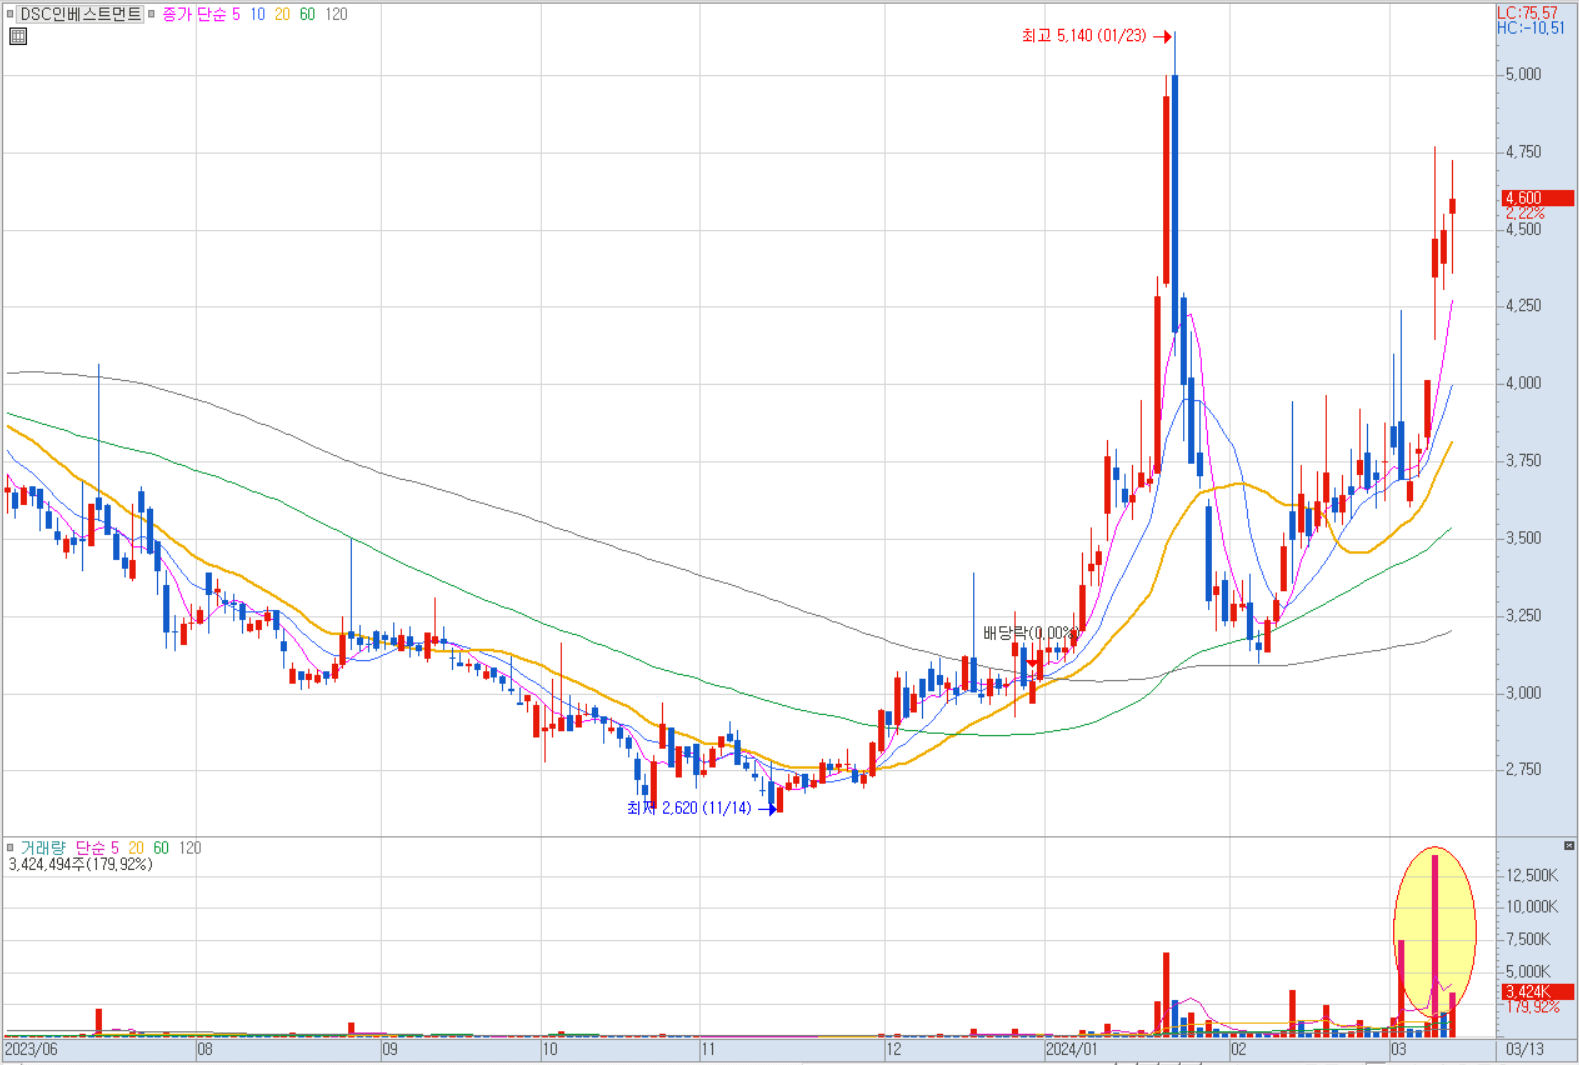Click the 2023/06 date axis label

(31, 1050)
